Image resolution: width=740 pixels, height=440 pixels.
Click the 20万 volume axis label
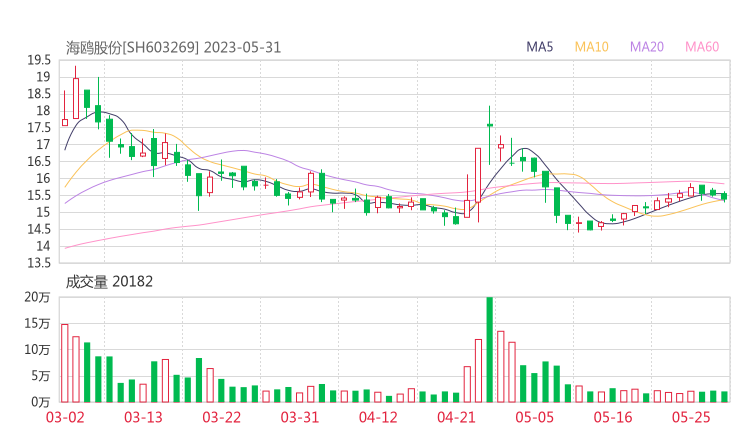point(37,297)
